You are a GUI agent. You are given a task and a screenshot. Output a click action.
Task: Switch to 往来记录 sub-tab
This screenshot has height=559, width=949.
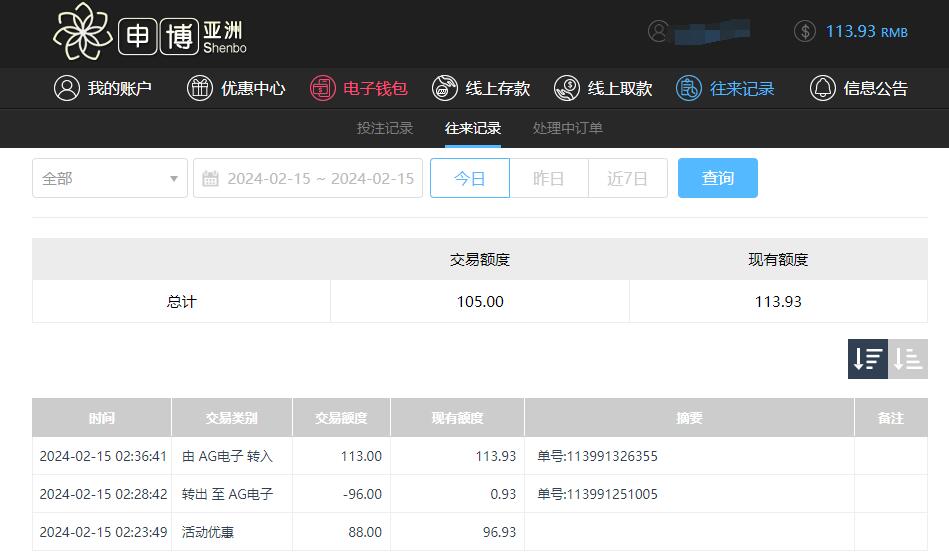point(473,128)
